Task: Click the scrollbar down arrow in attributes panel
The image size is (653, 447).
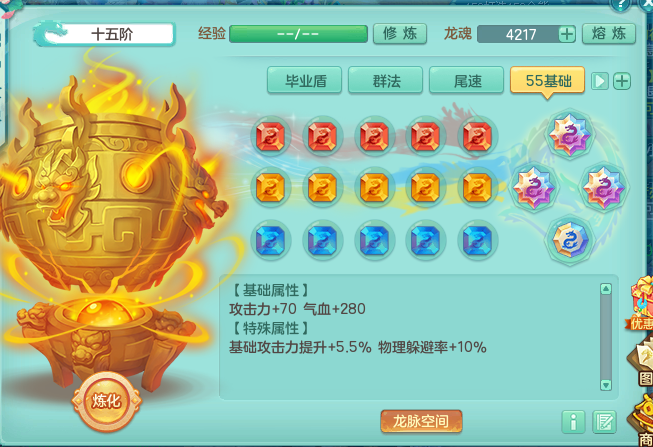Action: tap(606, 385)
